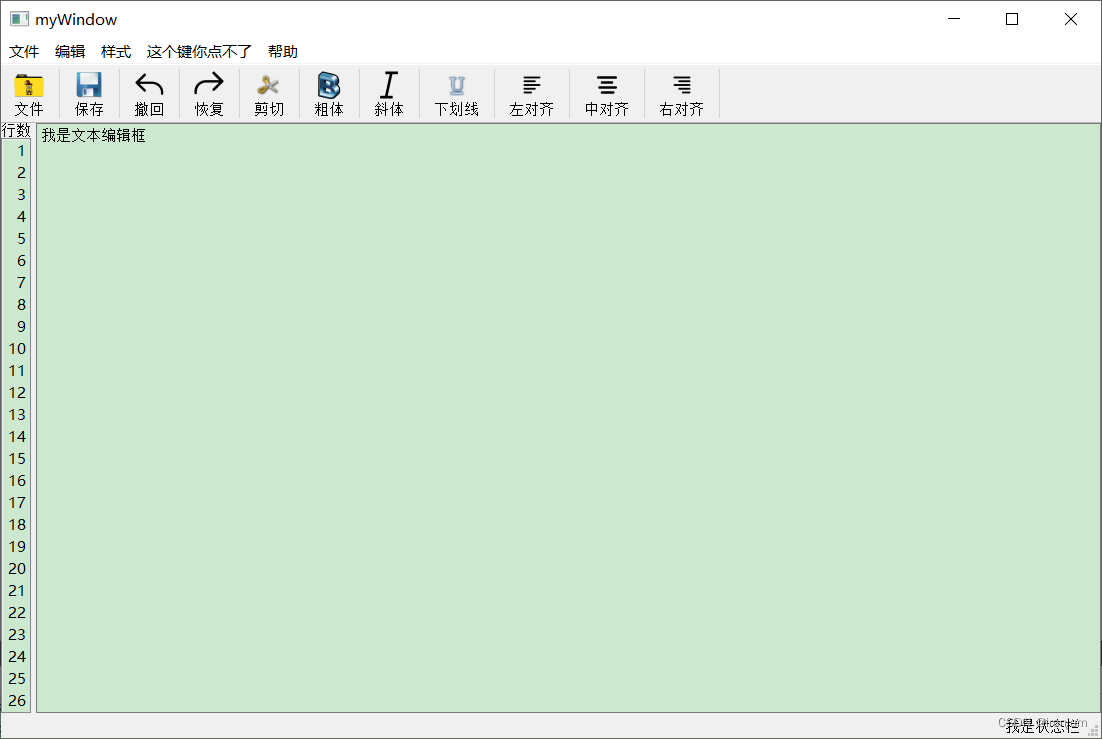
Task: Maximize the myWindow window
Action: (1012, 19)
